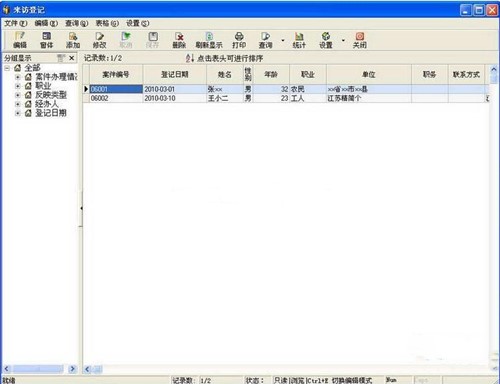Open the 文件 menu
This screenshot has width=500, height=384.
point(15,23)
